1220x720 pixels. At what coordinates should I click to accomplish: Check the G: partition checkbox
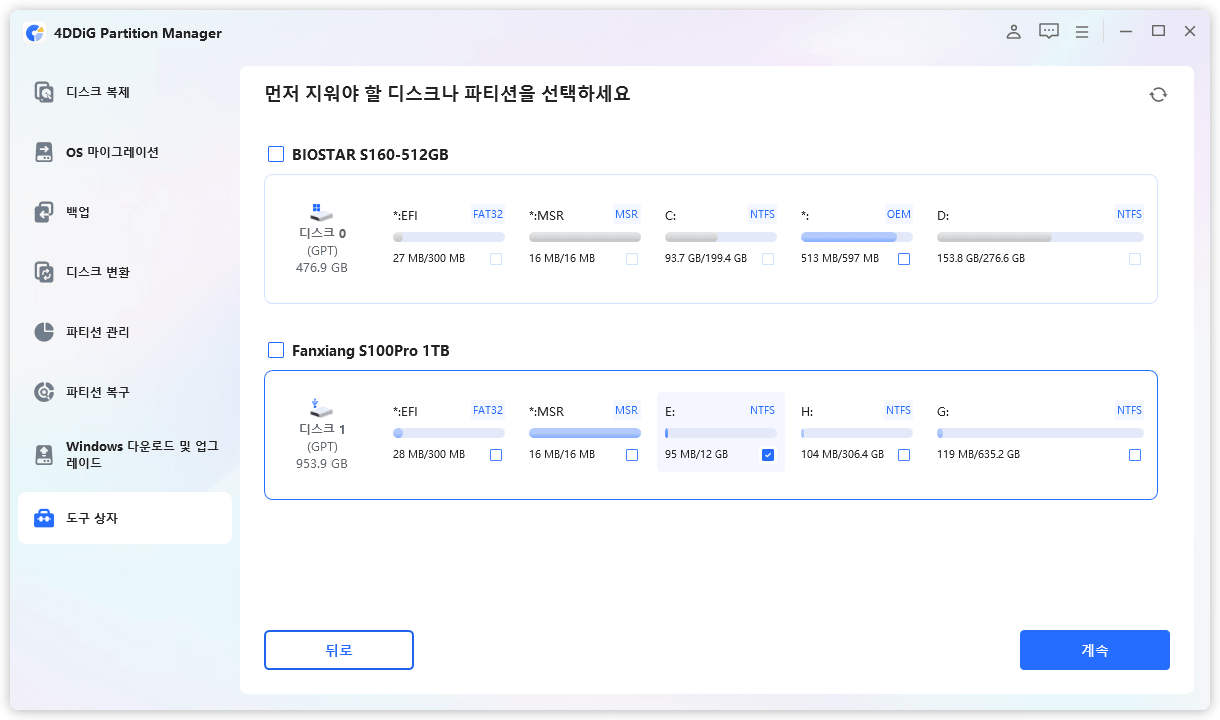pyautogui.click(x=1135, y=455)
